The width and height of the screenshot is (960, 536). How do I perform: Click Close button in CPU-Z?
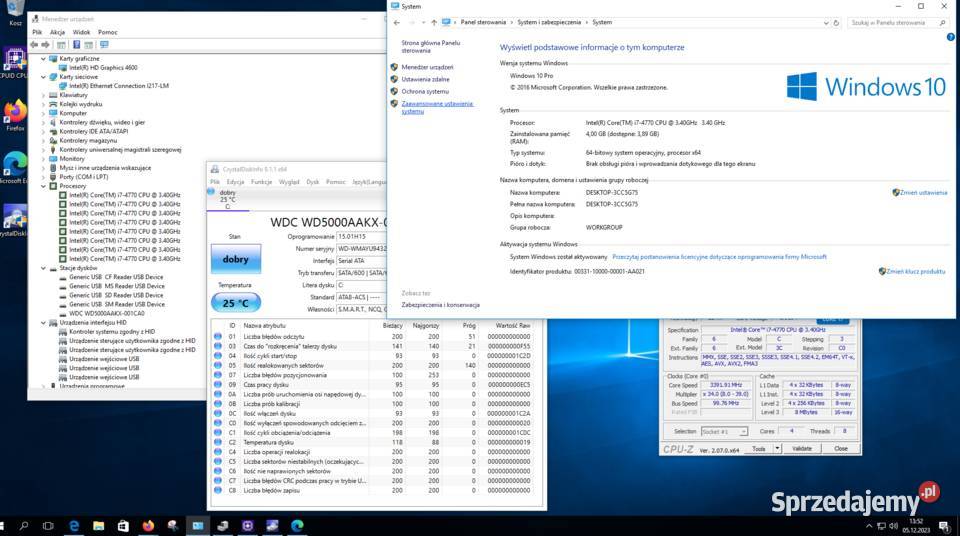841,449
